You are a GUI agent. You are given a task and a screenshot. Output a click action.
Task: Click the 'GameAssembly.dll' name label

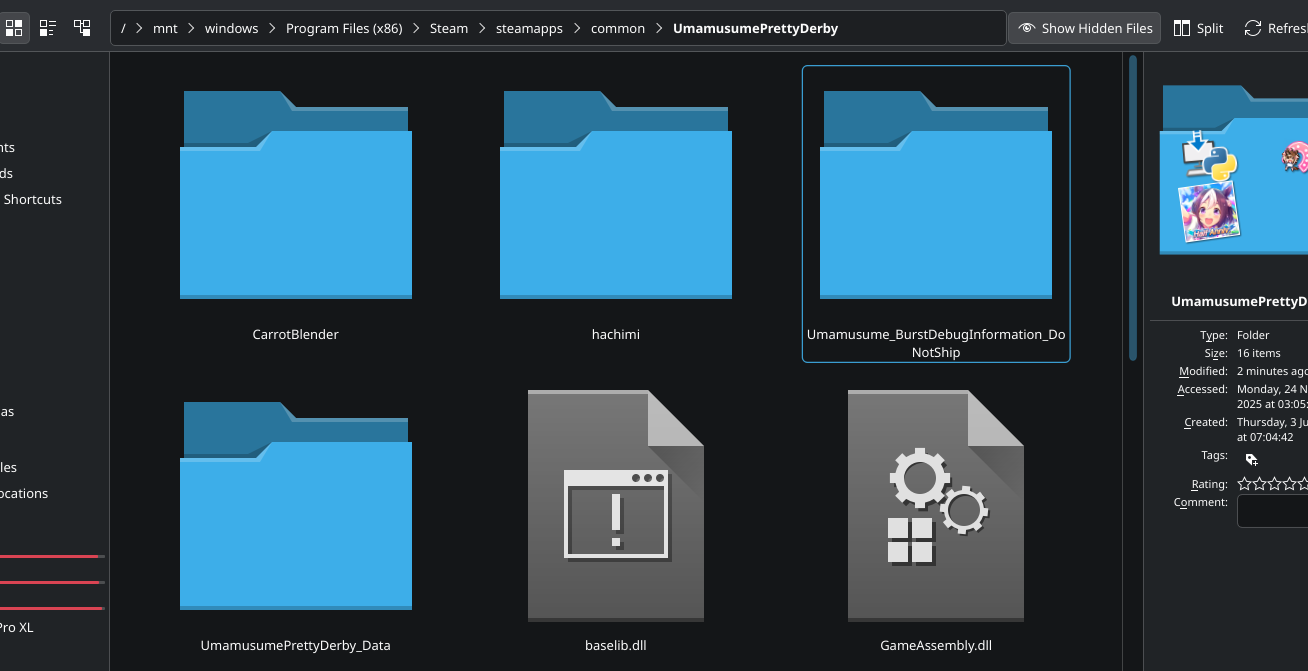936,645
